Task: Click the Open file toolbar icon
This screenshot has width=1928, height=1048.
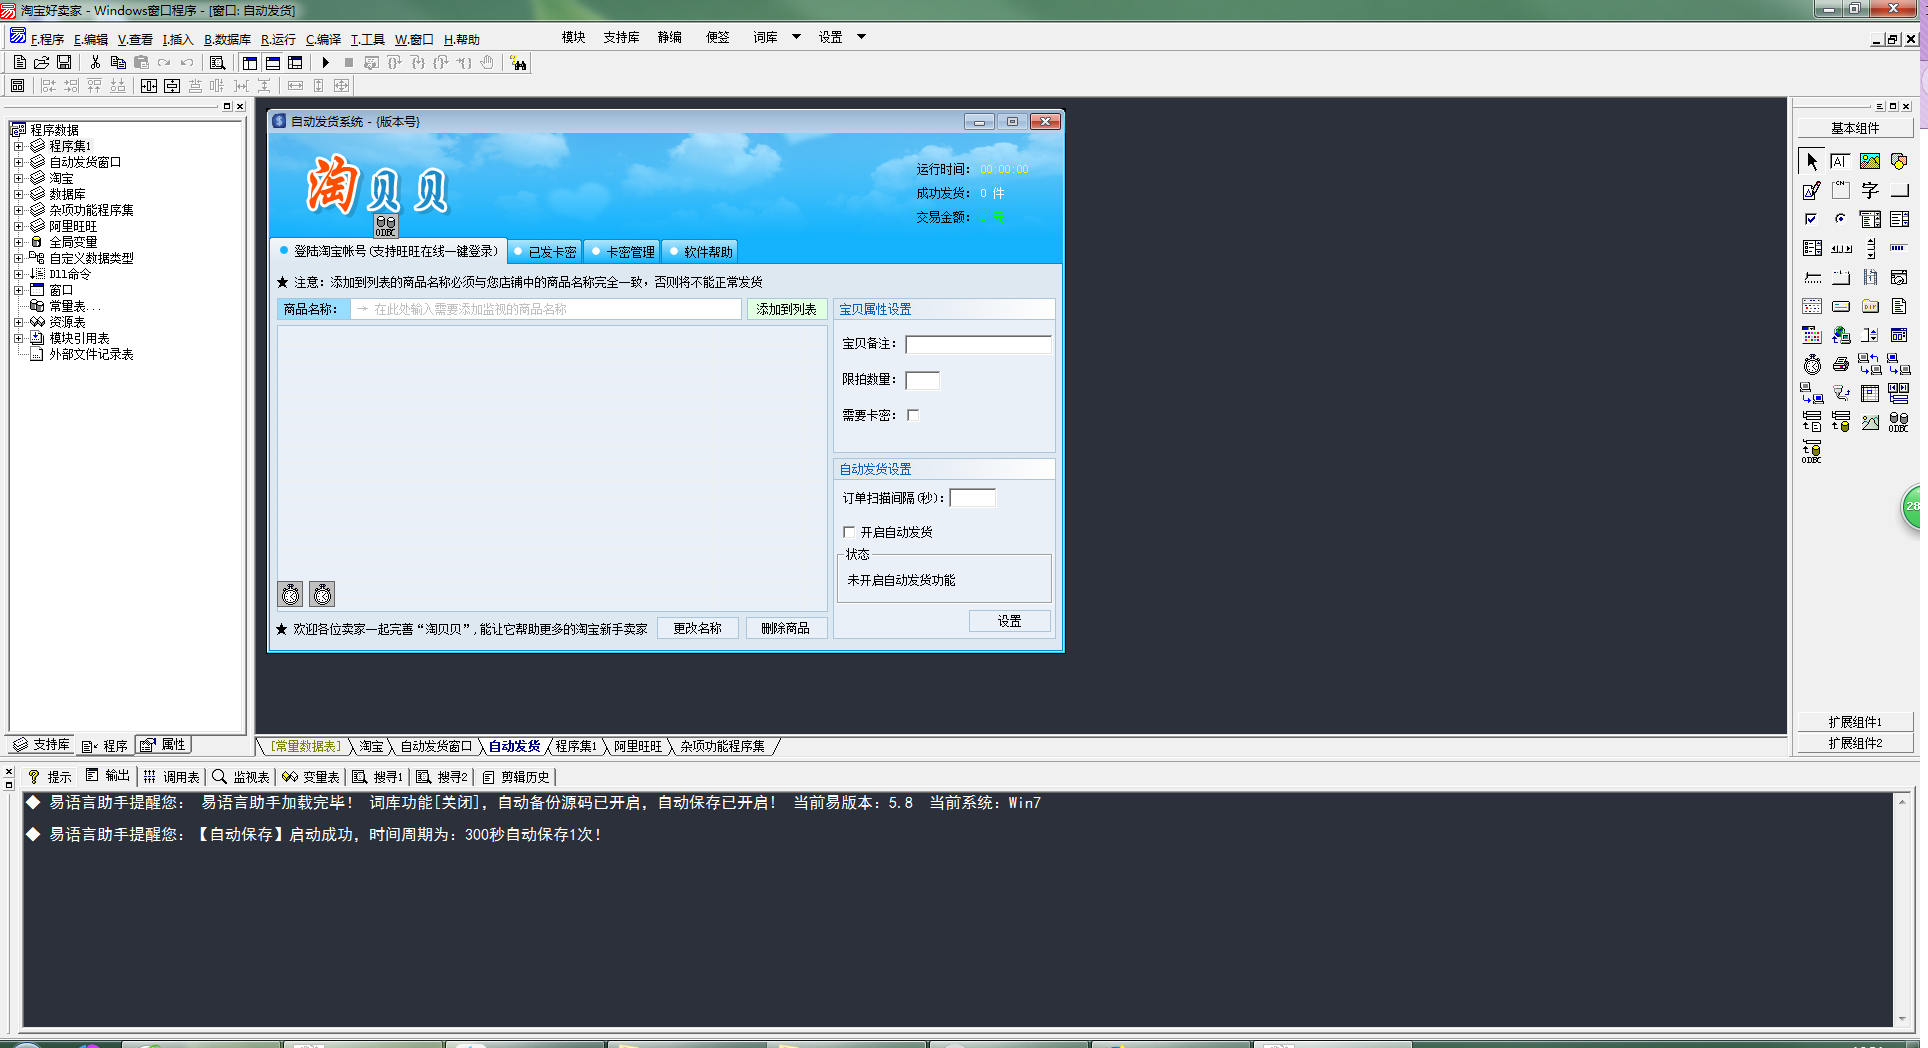Action: pyautogui.click(x=42, y=63)
